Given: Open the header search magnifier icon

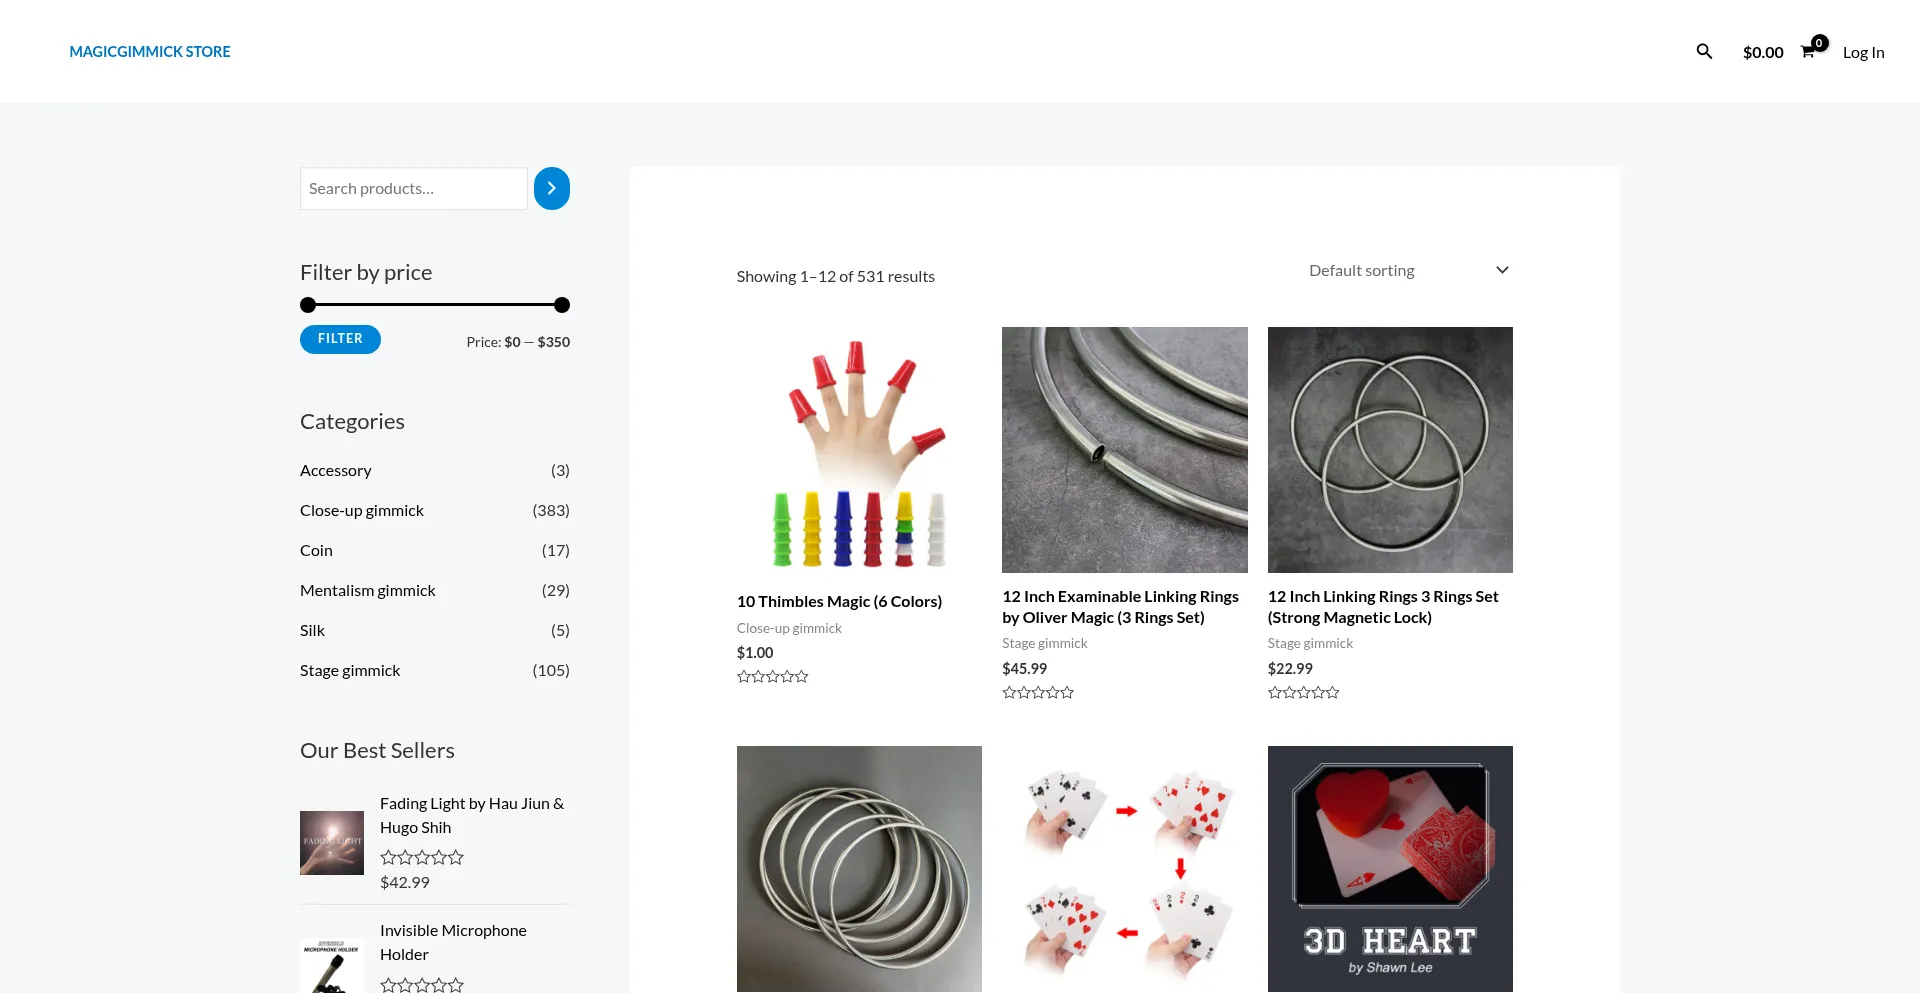Looking at the screenshot, I should pos(1704,52).
